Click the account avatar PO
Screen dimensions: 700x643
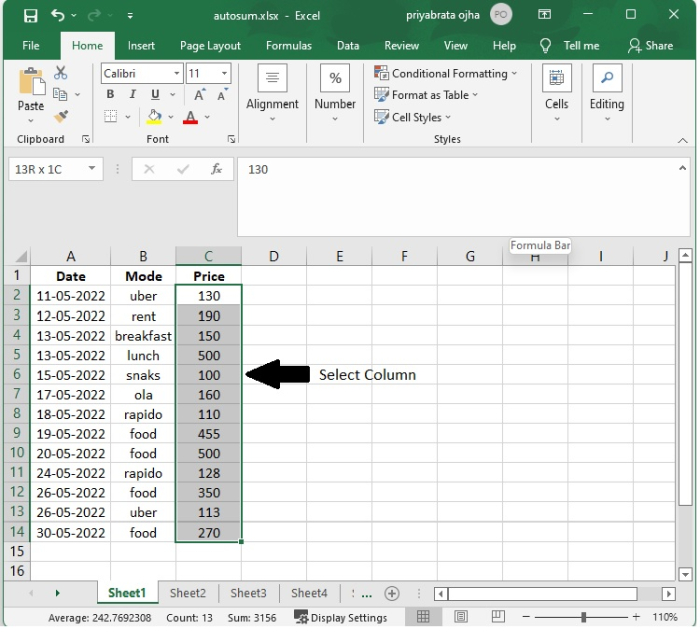point(500,15)
